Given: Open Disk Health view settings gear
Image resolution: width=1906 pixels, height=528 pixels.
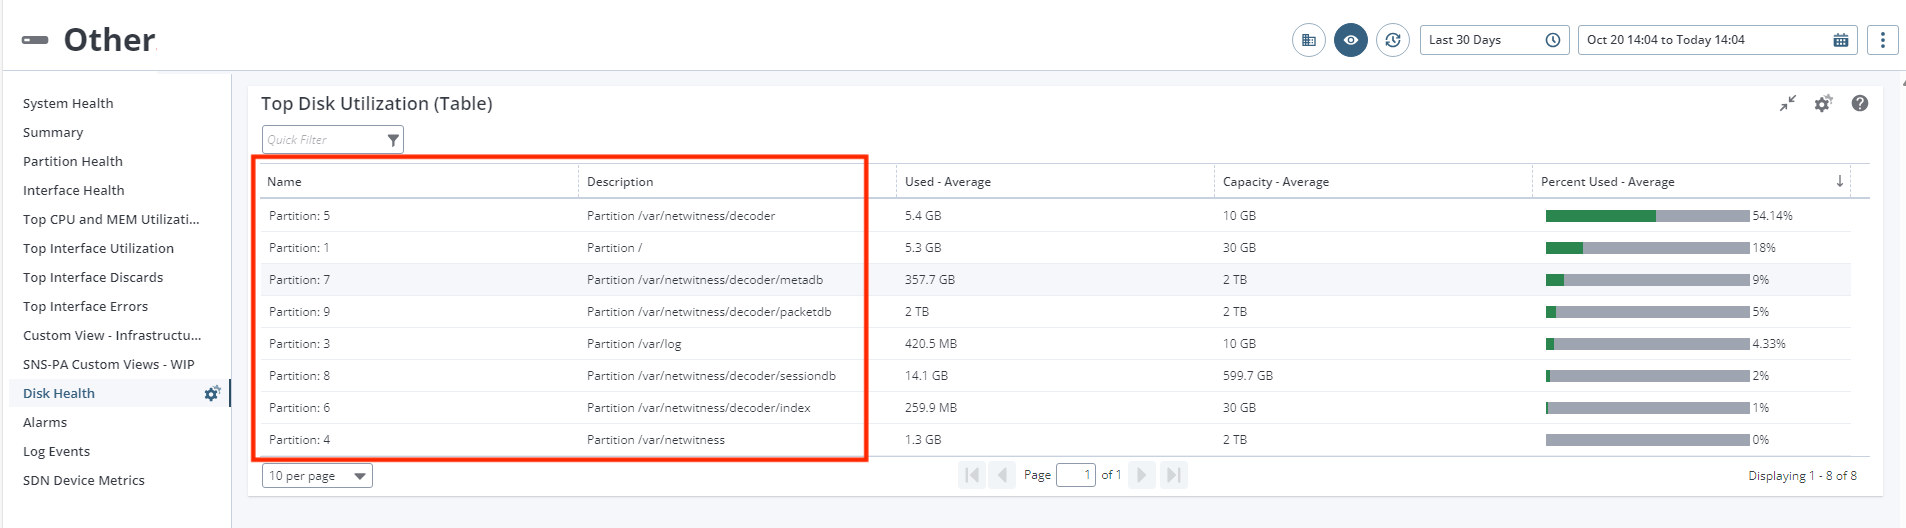Looking at the screenshot, I should tap(212, 393).
